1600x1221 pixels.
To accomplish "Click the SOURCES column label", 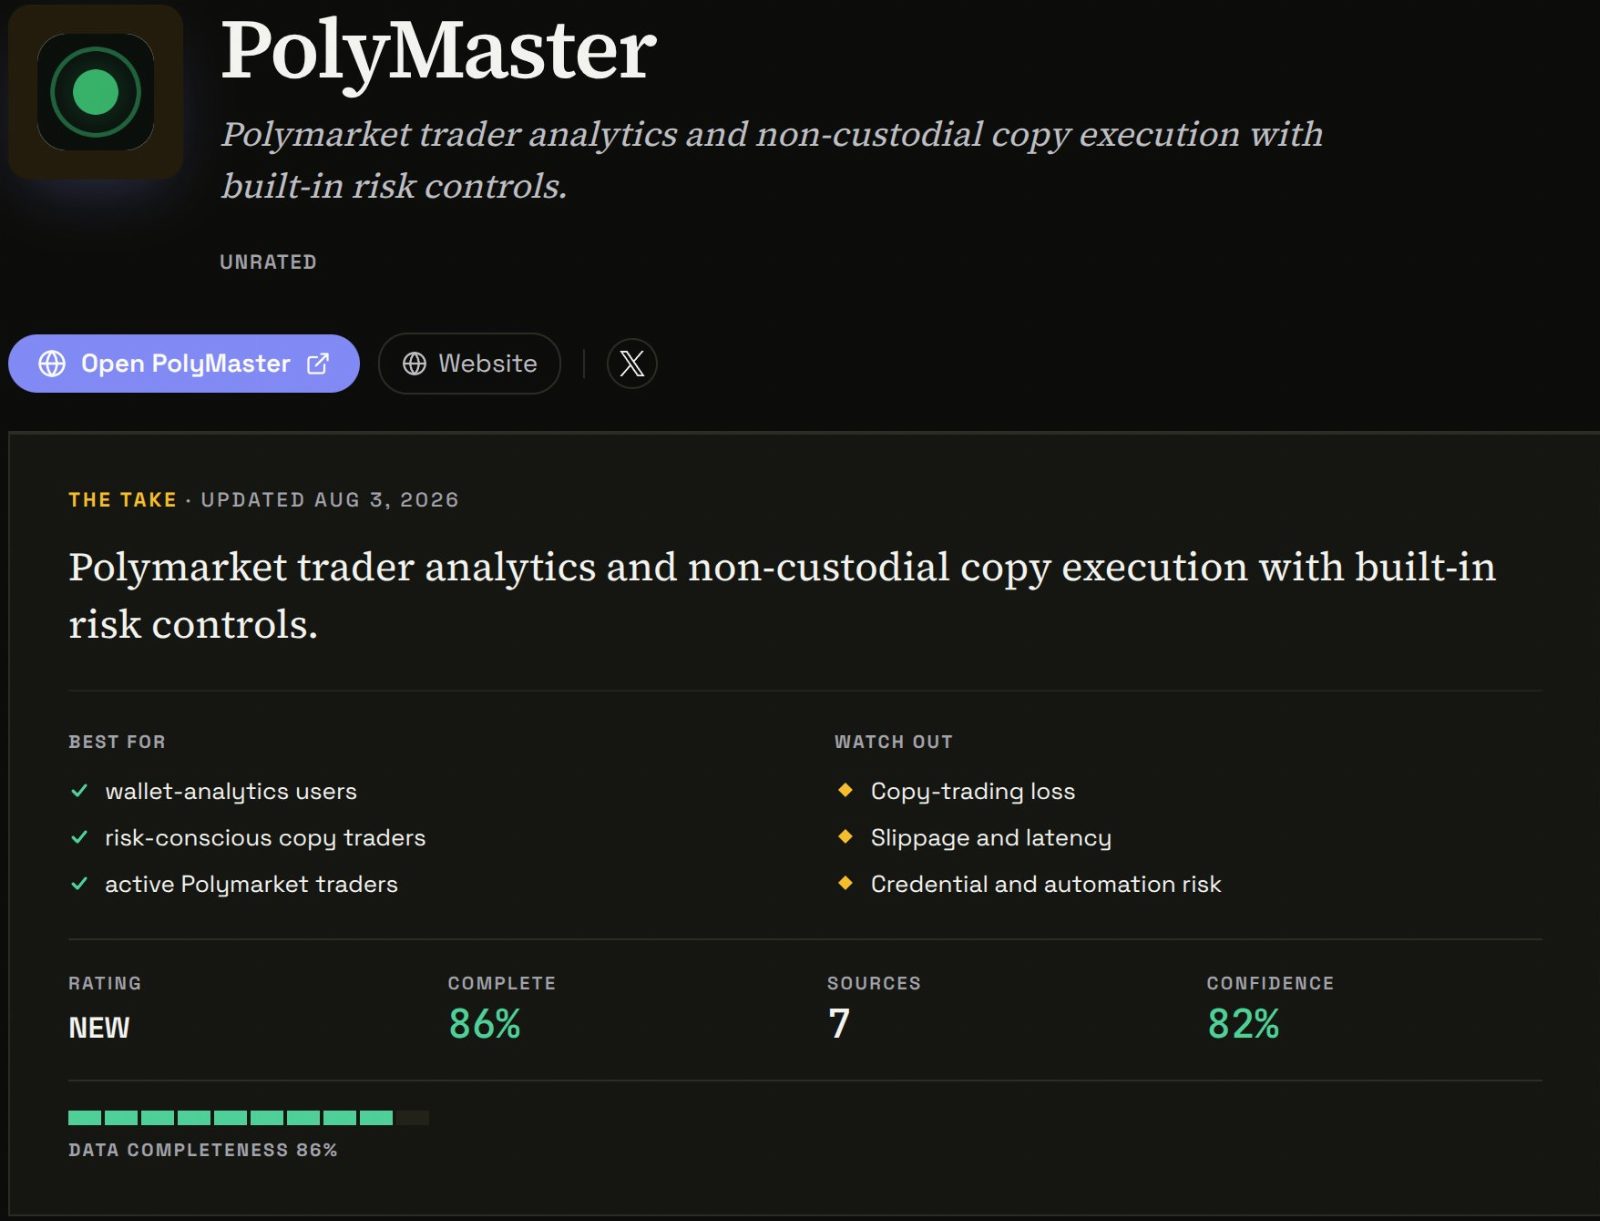I will [874, 983].
